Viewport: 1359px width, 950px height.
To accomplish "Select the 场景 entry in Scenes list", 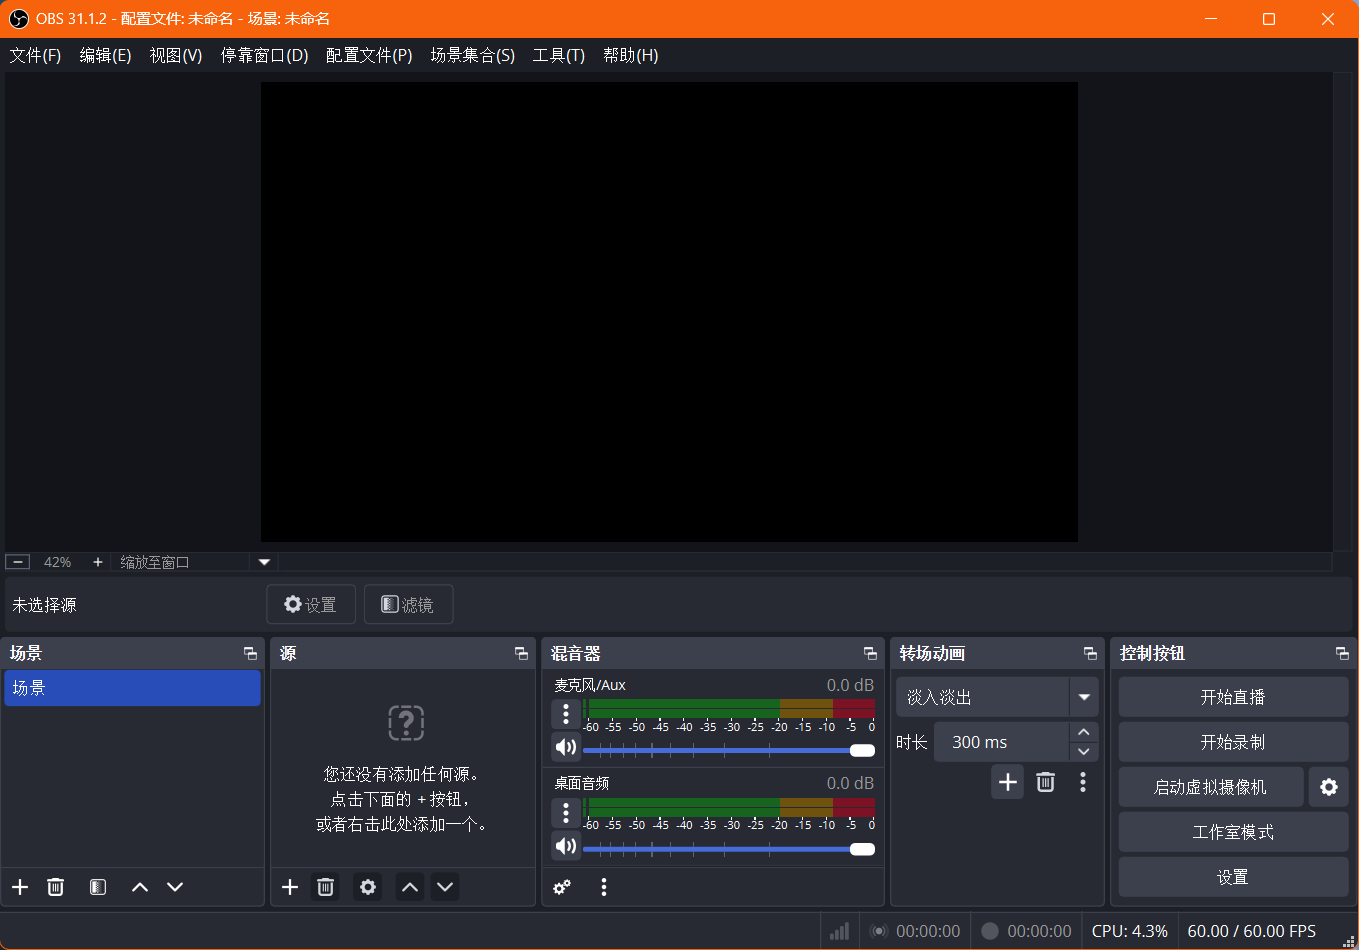I will coord(132,688).
